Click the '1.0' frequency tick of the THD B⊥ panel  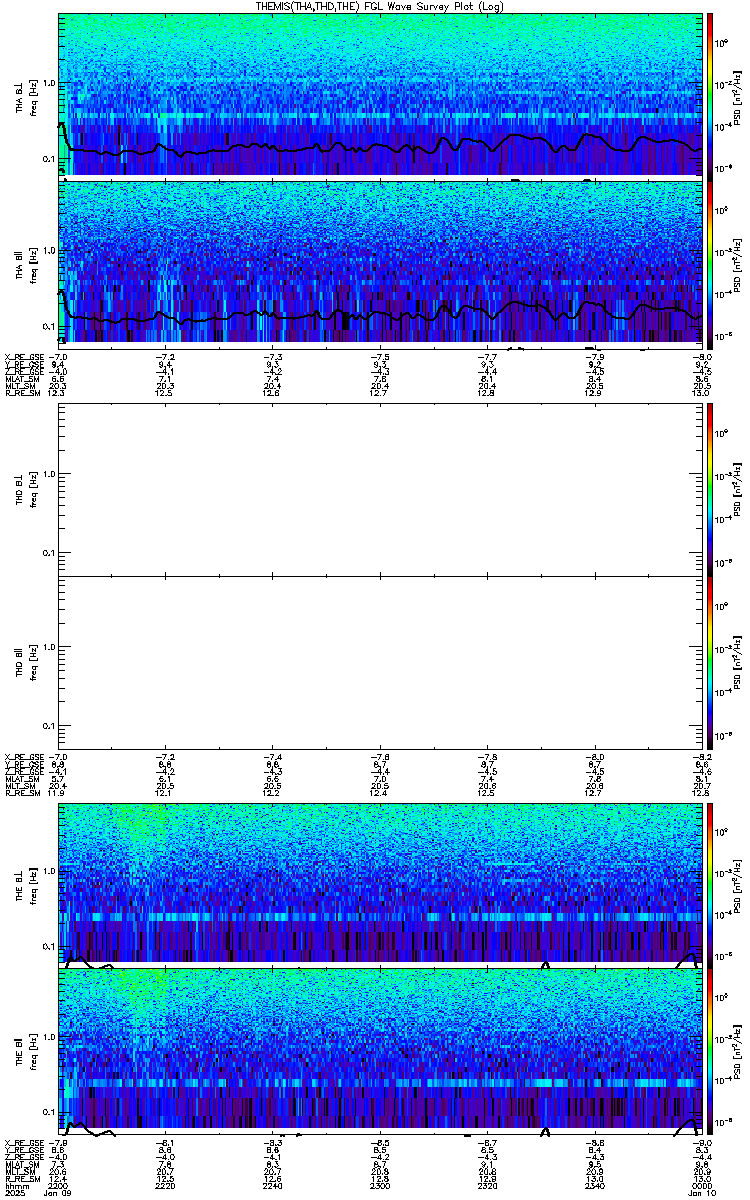(49, 474)
